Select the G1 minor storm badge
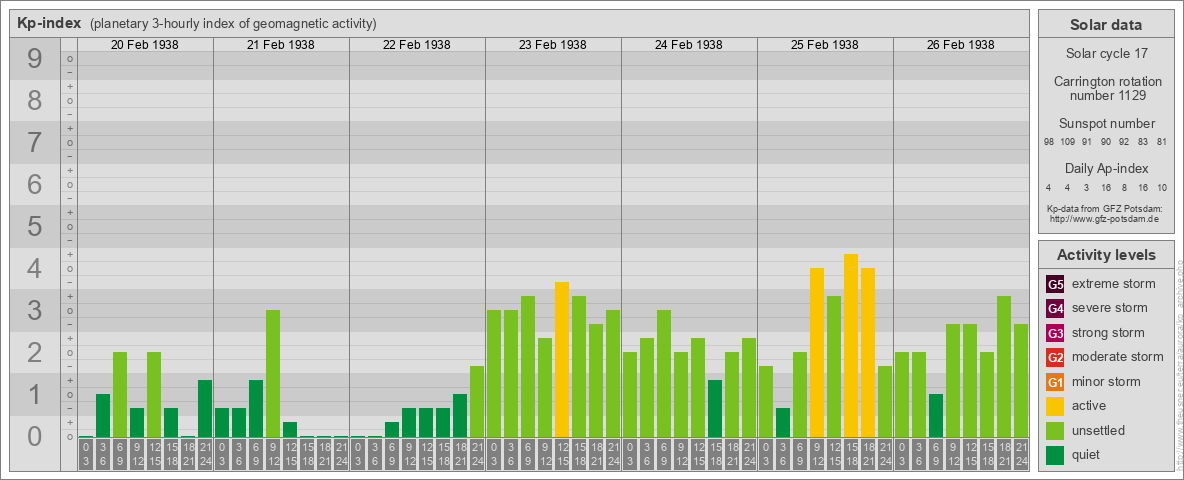This screenshot has height=480, width=1184. [x=1055, y=382]
